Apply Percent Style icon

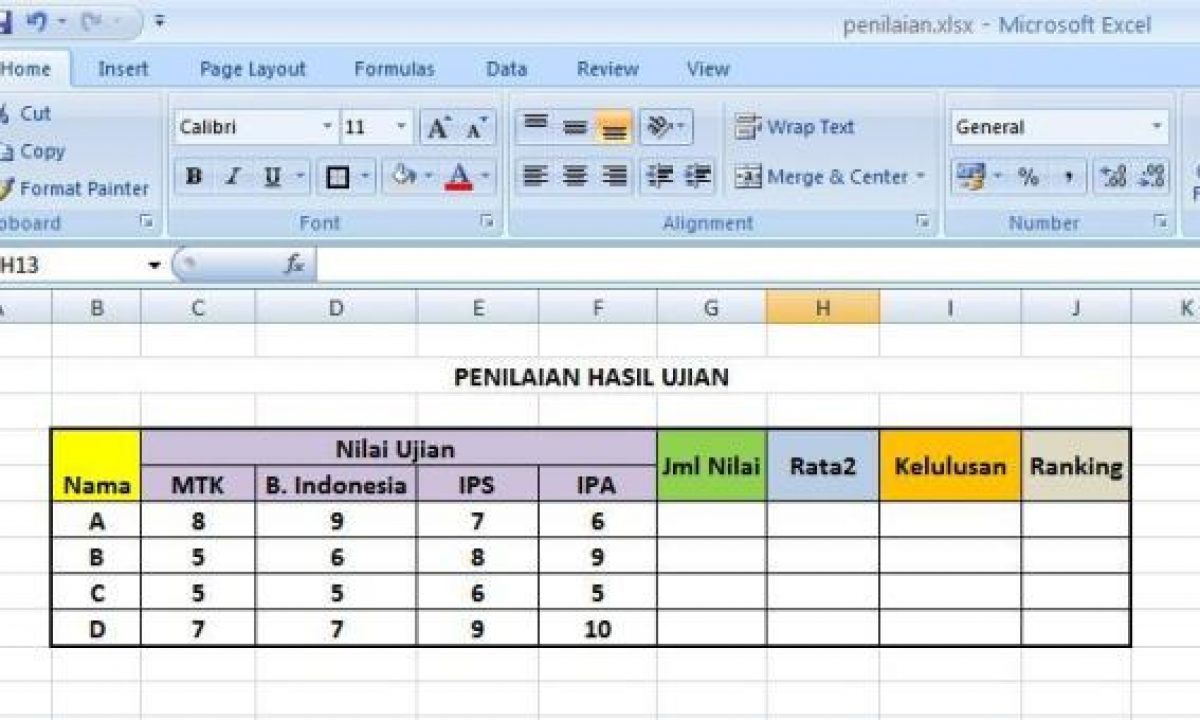1028,177
